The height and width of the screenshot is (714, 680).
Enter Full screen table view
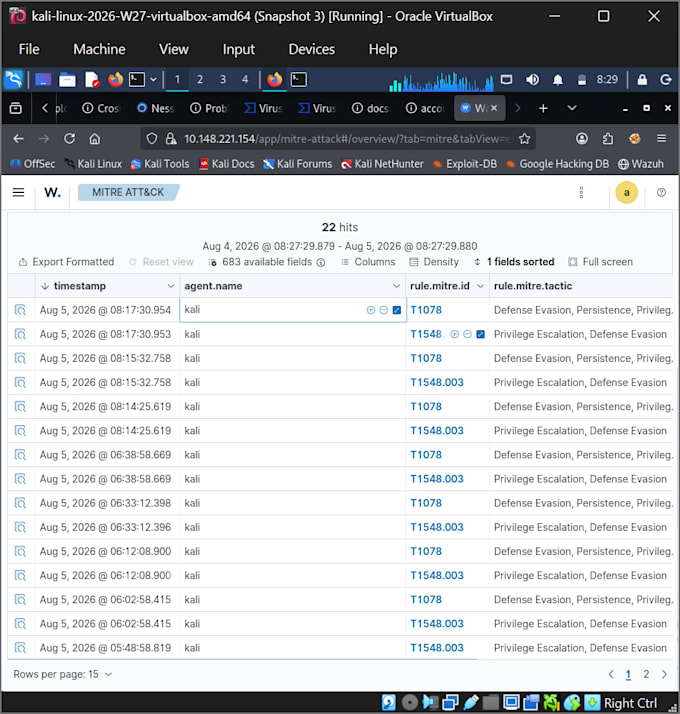click(601, 262)
